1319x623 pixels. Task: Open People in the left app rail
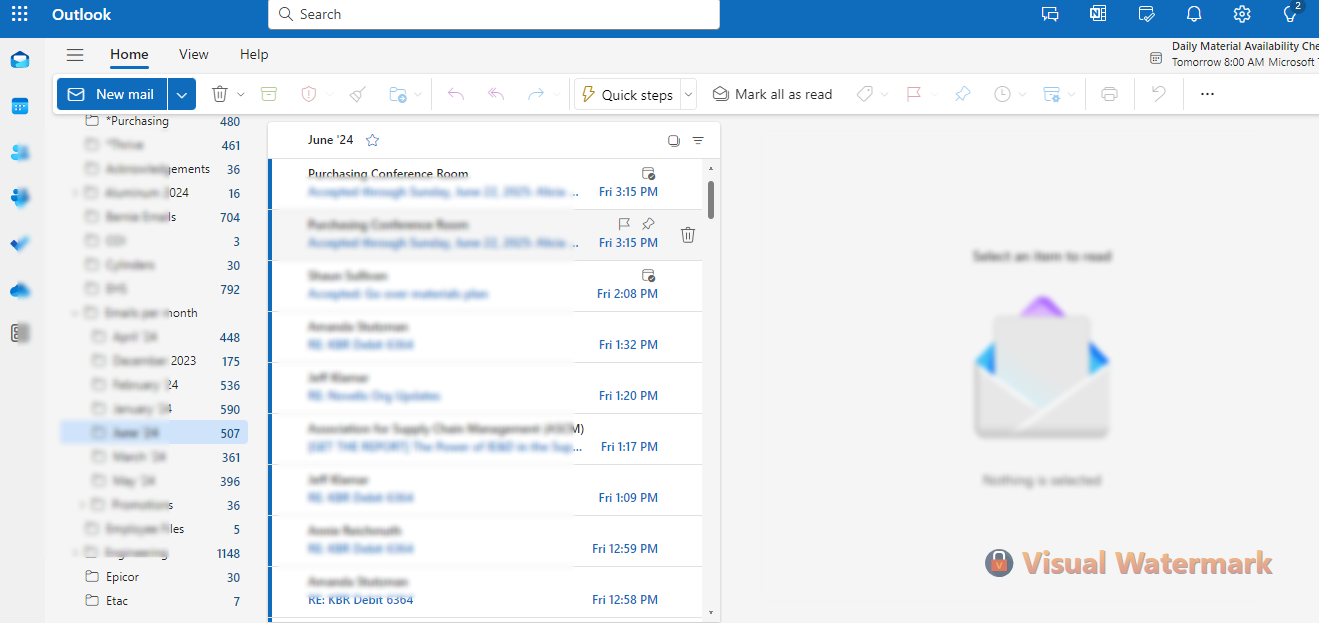[x=20, y=152]
